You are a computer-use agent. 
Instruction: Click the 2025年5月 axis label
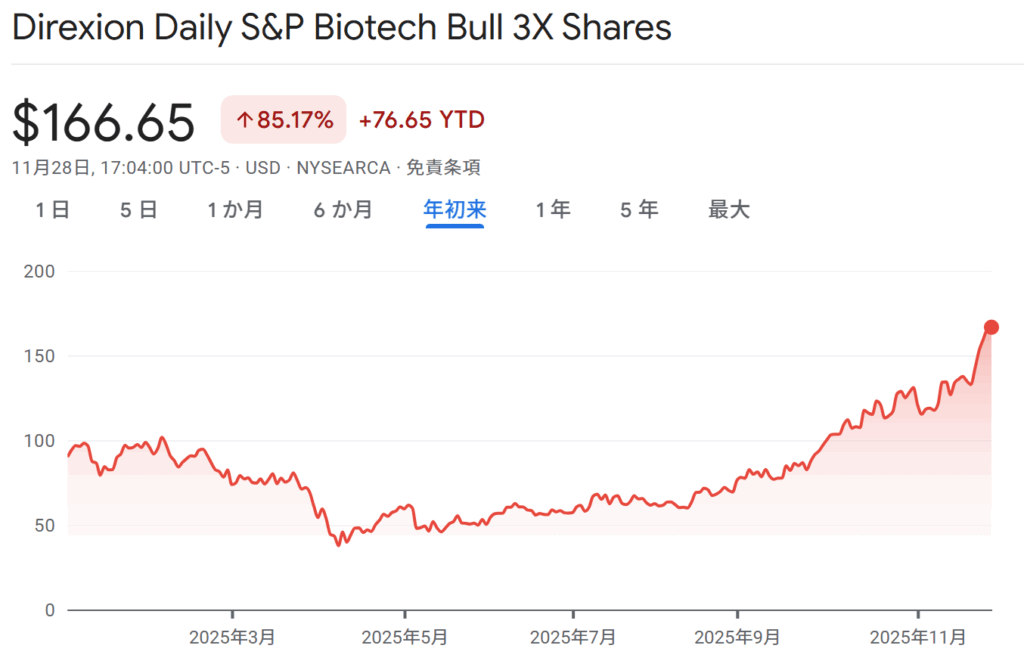click(x=405, y=637)
